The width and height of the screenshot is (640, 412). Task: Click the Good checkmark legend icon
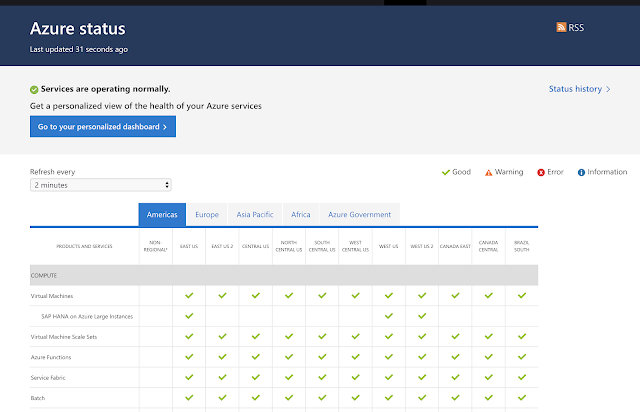coord(446,172)
